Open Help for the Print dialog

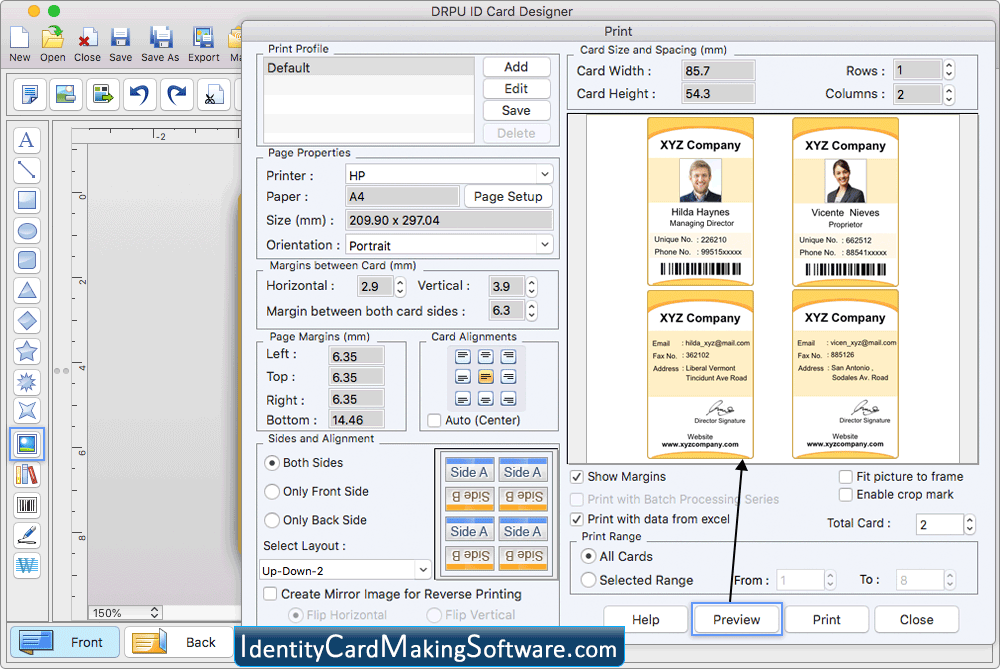point(645,619)
